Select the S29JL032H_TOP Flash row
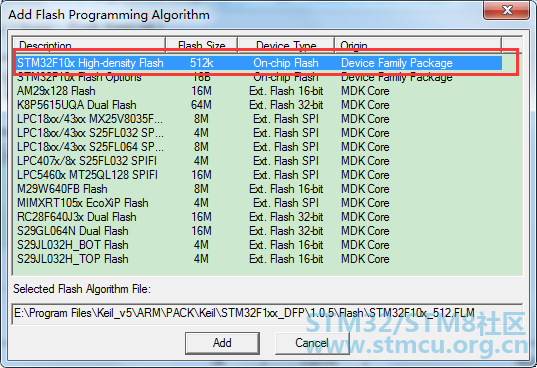The height and width of the screenshot is (368, 537). (259, 259)
